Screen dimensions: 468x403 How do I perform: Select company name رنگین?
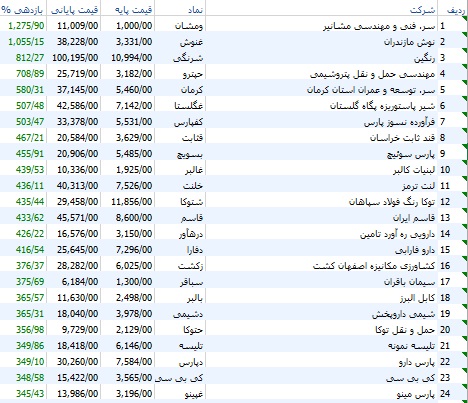425,58
